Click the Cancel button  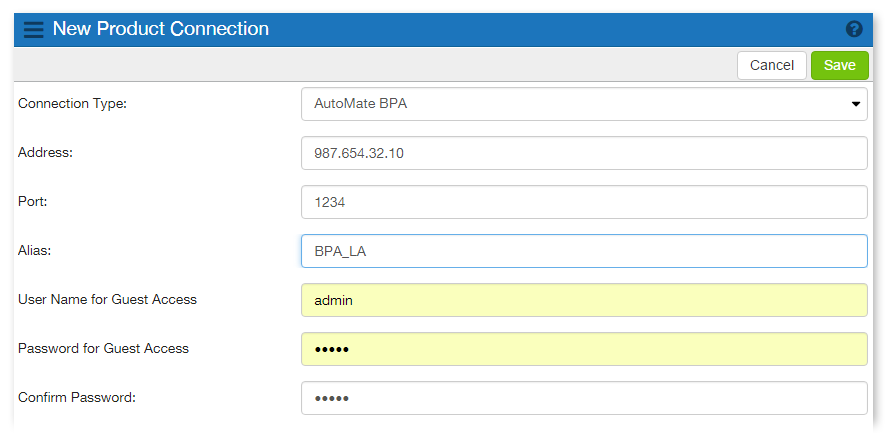click(x=771, y=65)
